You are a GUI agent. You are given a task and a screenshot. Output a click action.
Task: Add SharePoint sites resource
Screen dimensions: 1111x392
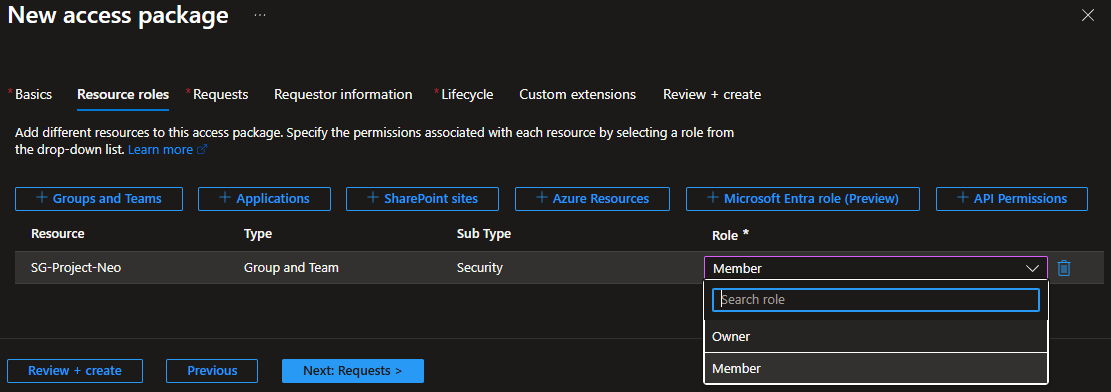click(422, 198)
